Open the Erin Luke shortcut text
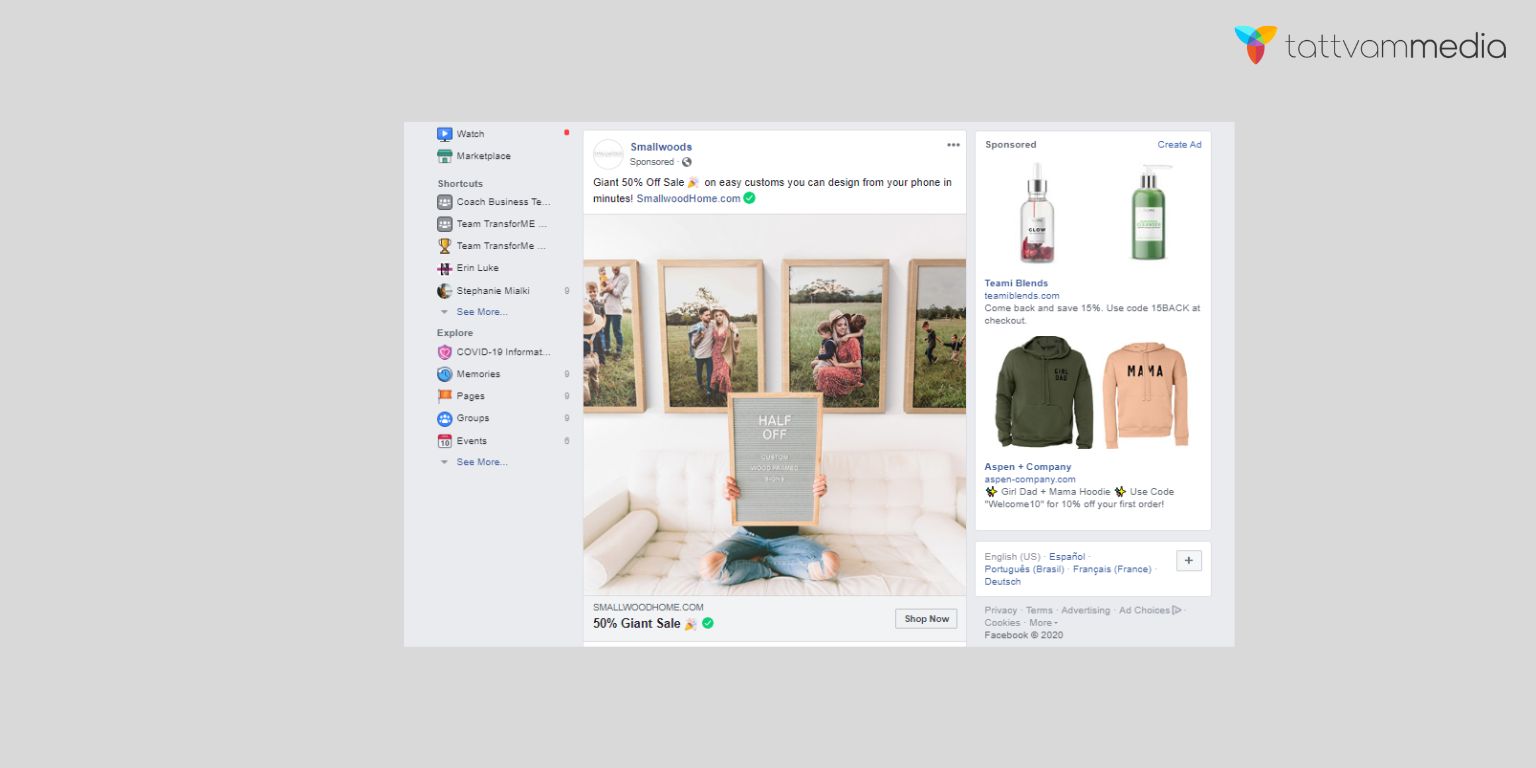The height and width of the screenshot is (768, 1536). (478, 268)
